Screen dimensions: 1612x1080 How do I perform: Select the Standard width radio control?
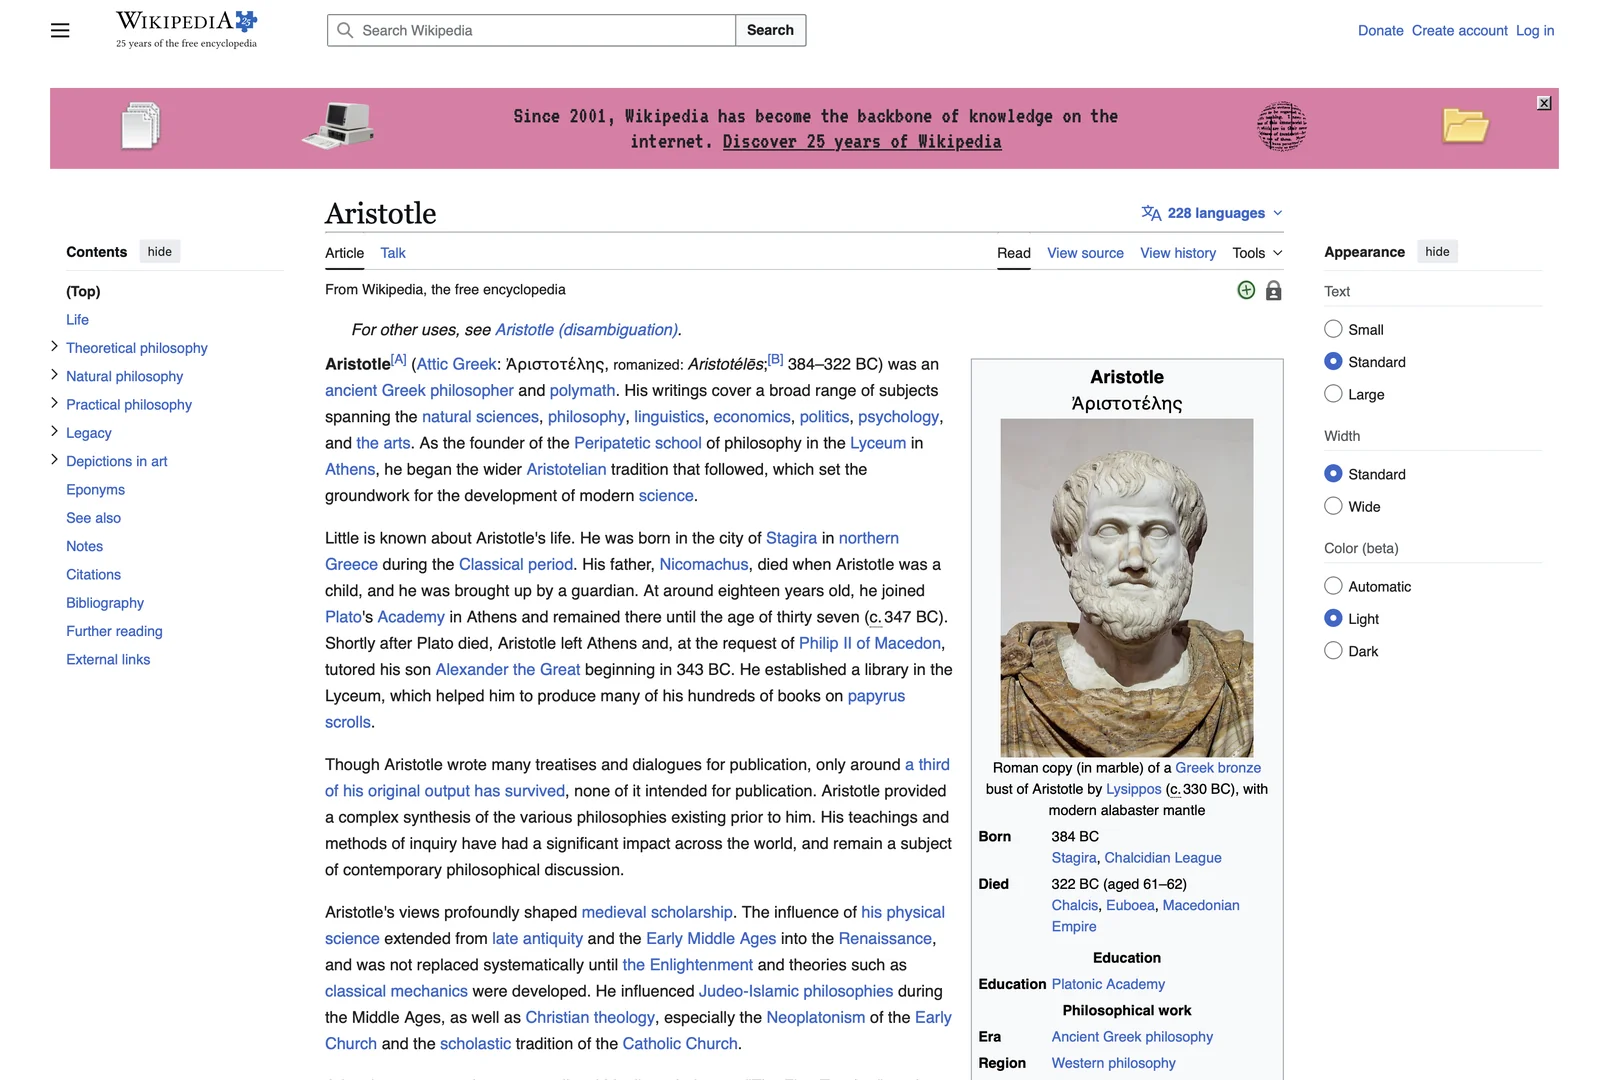(1333, 473)
